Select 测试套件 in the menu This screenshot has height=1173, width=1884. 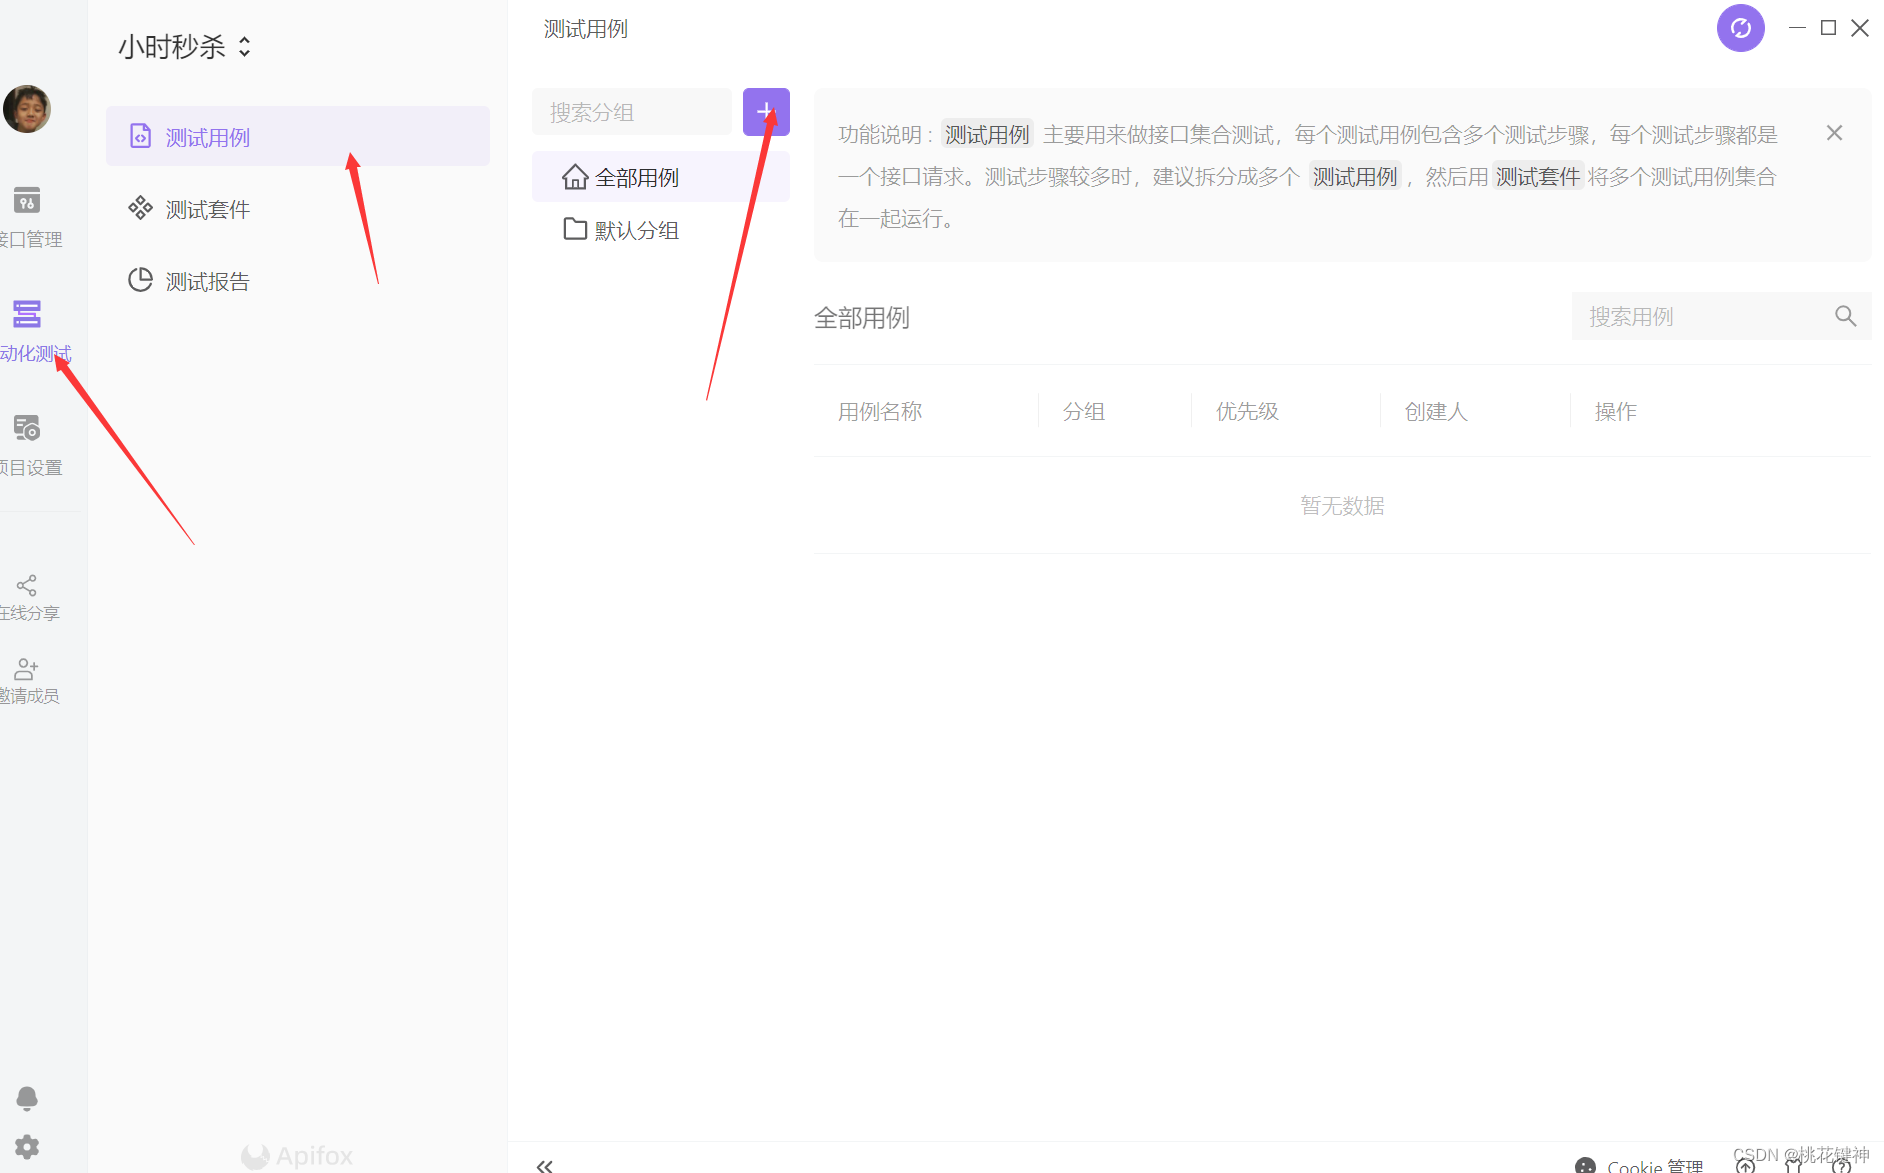pos(208,209)
